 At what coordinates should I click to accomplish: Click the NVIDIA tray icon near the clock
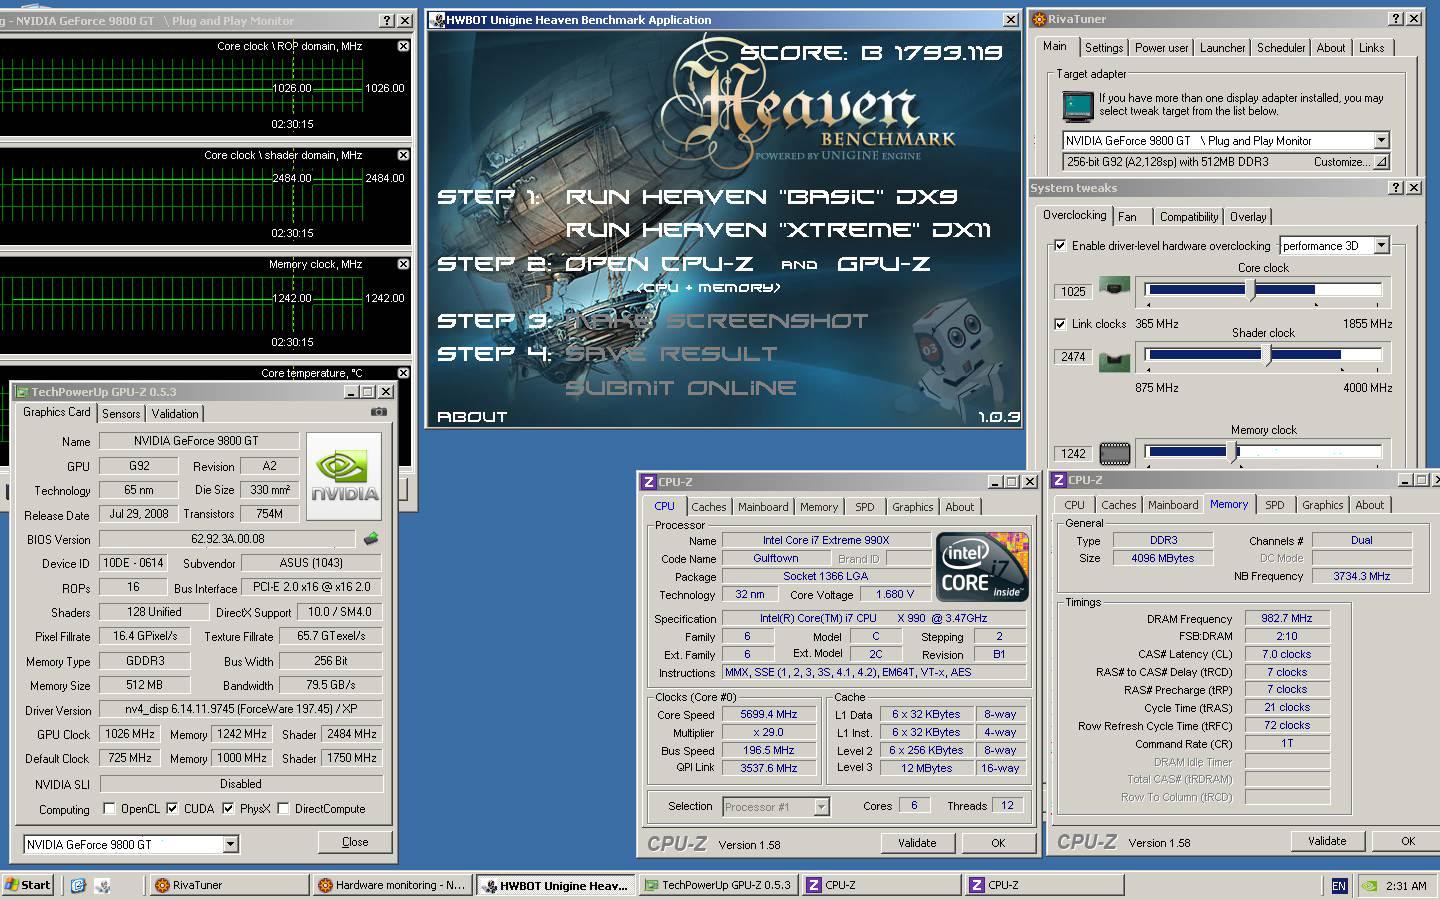[1369, 886]
